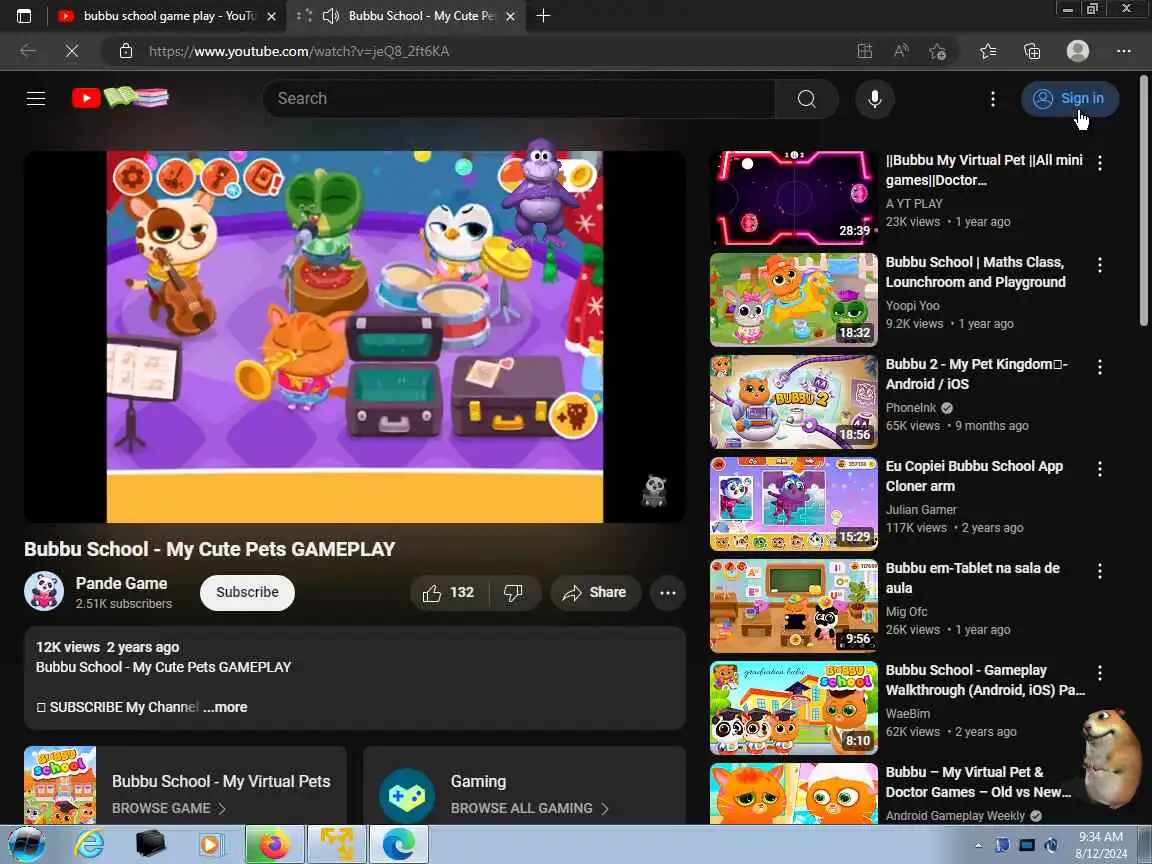Activate Read aloud in address bar
1152x864 pixels.
pos(901,51)
